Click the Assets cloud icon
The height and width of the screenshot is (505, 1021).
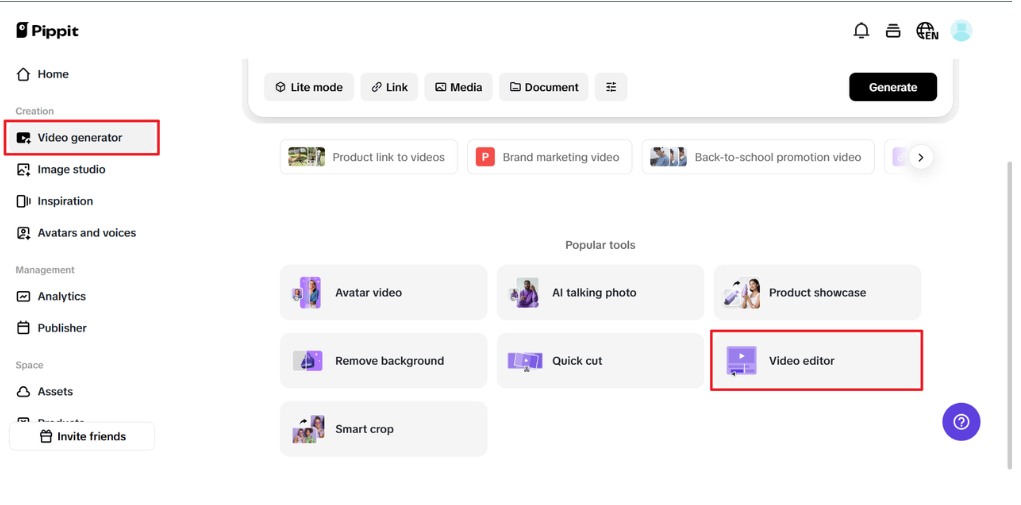pyautogui.click(x=23, y=392)
